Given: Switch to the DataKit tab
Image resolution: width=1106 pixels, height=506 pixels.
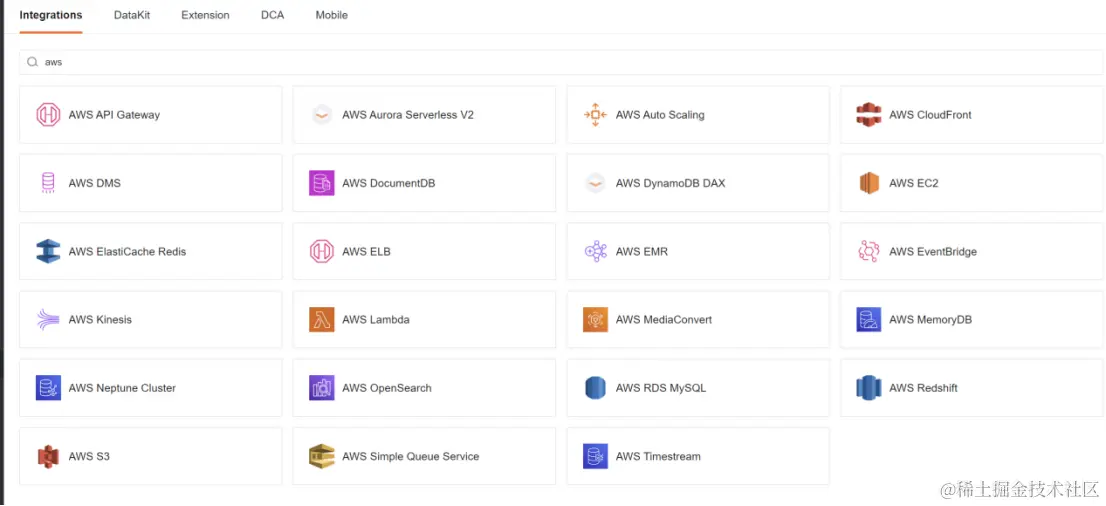Looking at the screenshot, I should tap(132, 15).
